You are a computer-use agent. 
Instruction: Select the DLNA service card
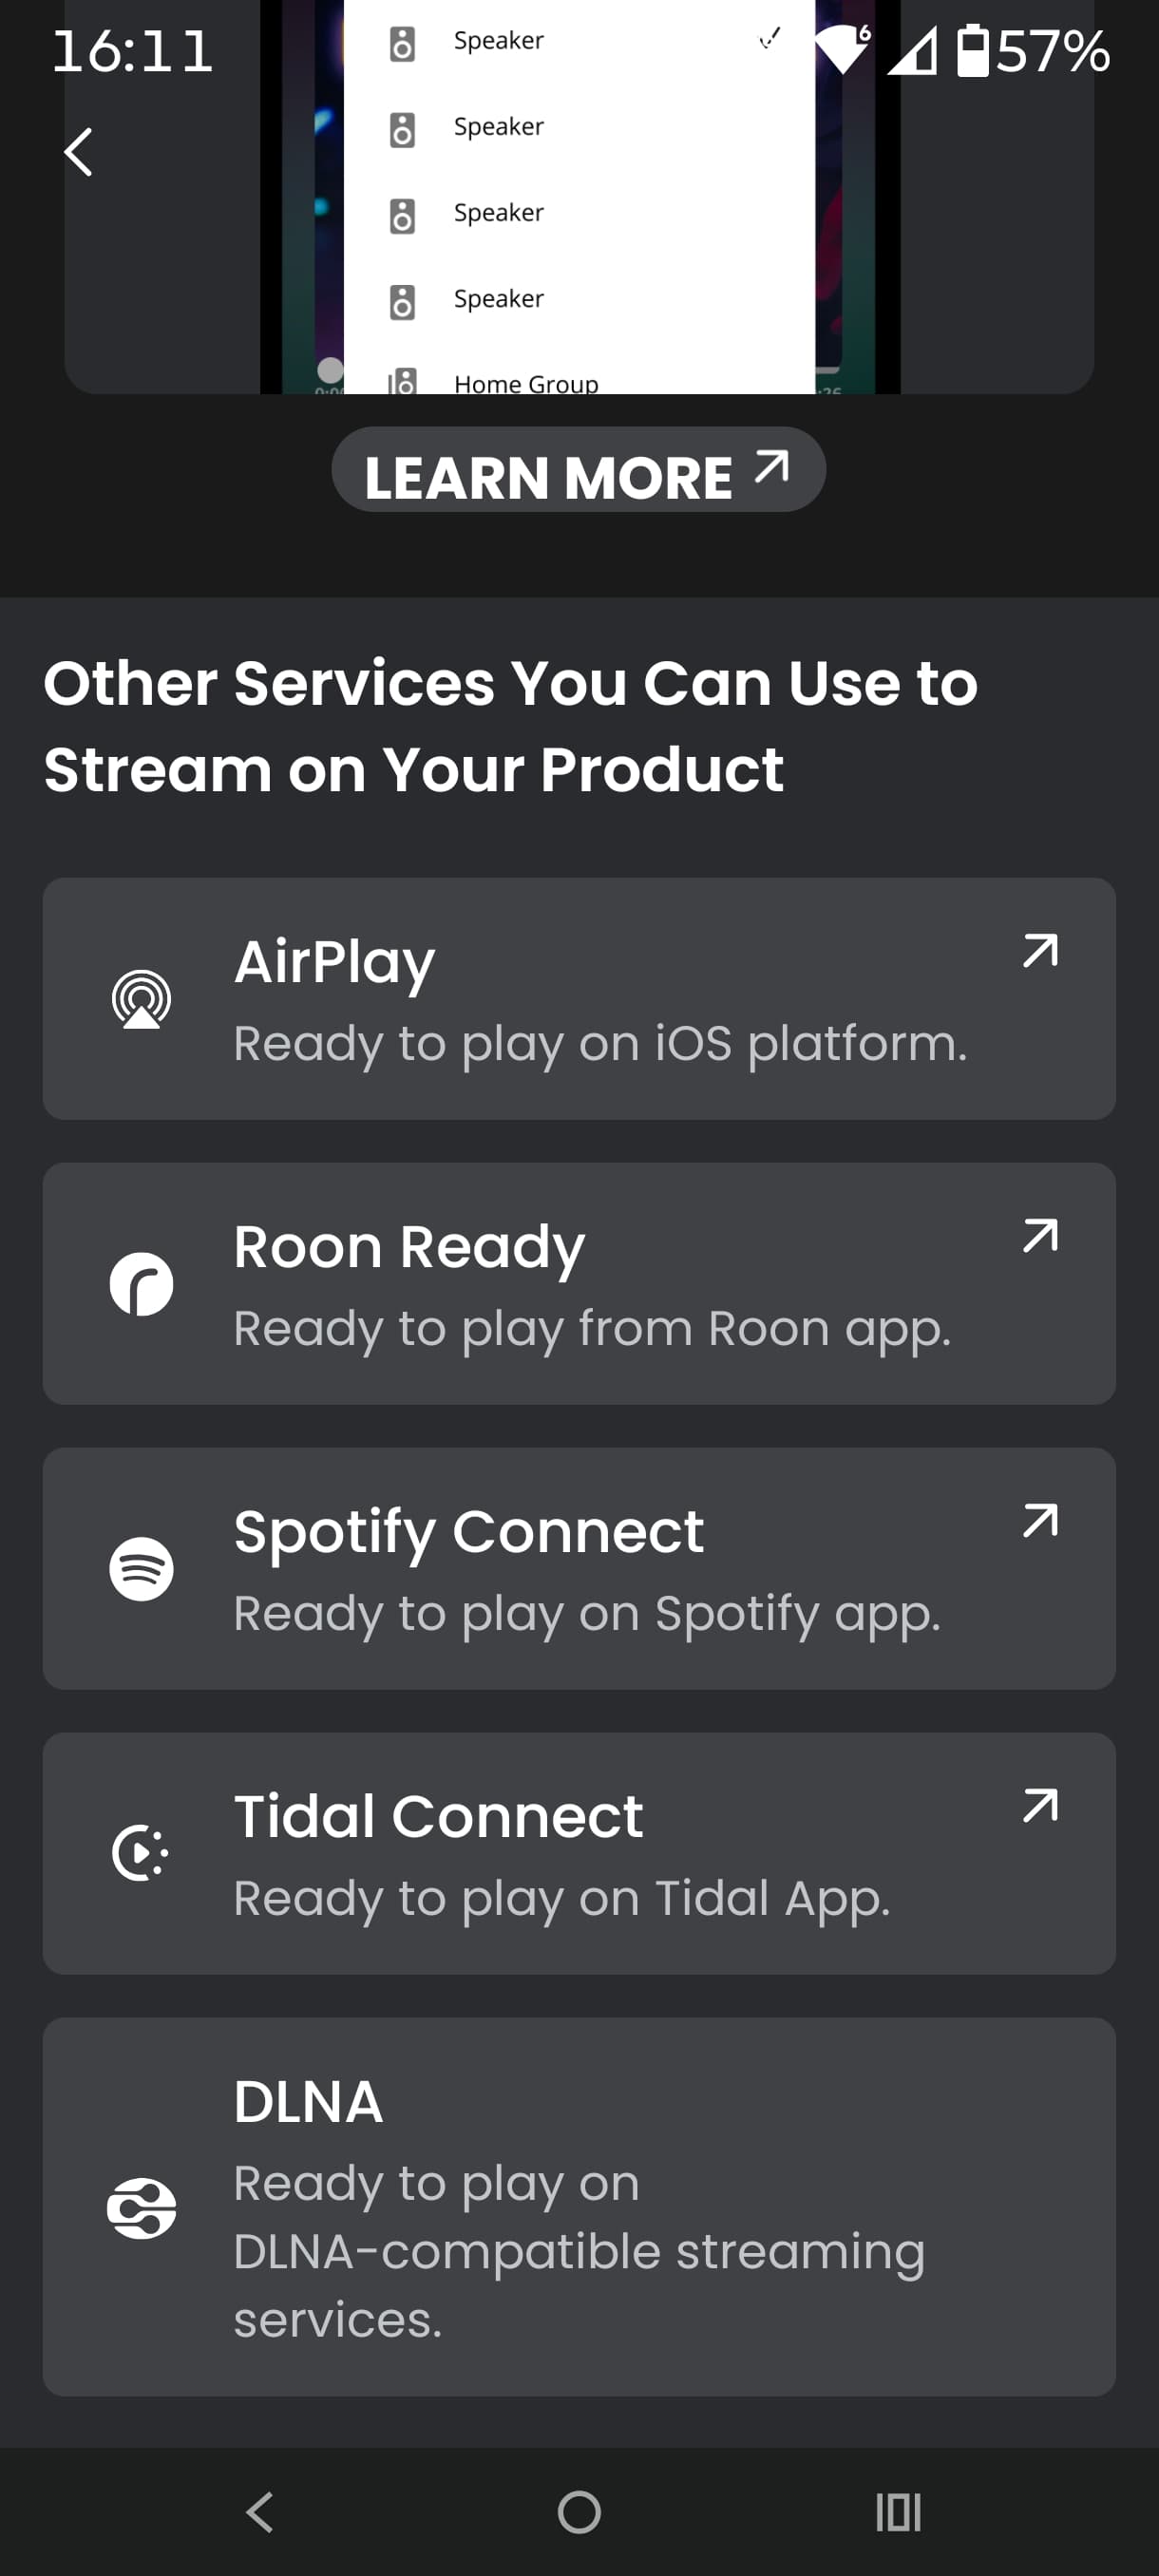(x=579, y=2206)
